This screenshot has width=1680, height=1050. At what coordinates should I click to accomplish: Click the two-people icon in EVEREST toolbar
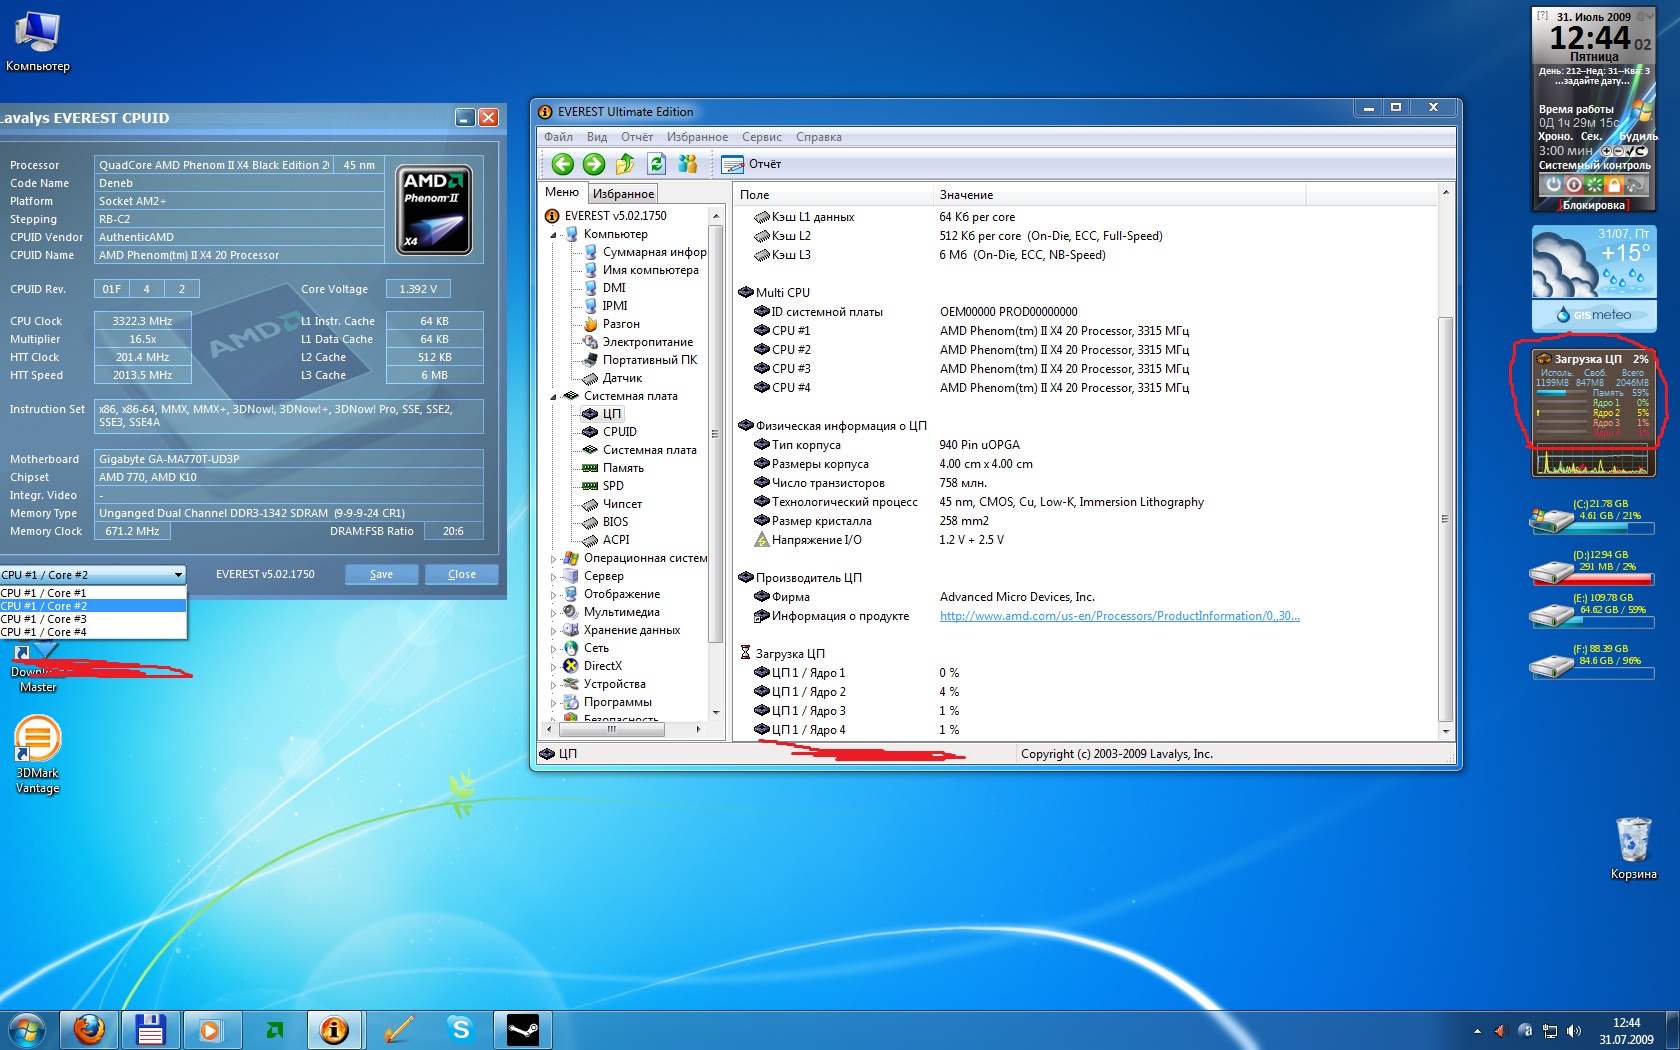[x=688, y=164]
